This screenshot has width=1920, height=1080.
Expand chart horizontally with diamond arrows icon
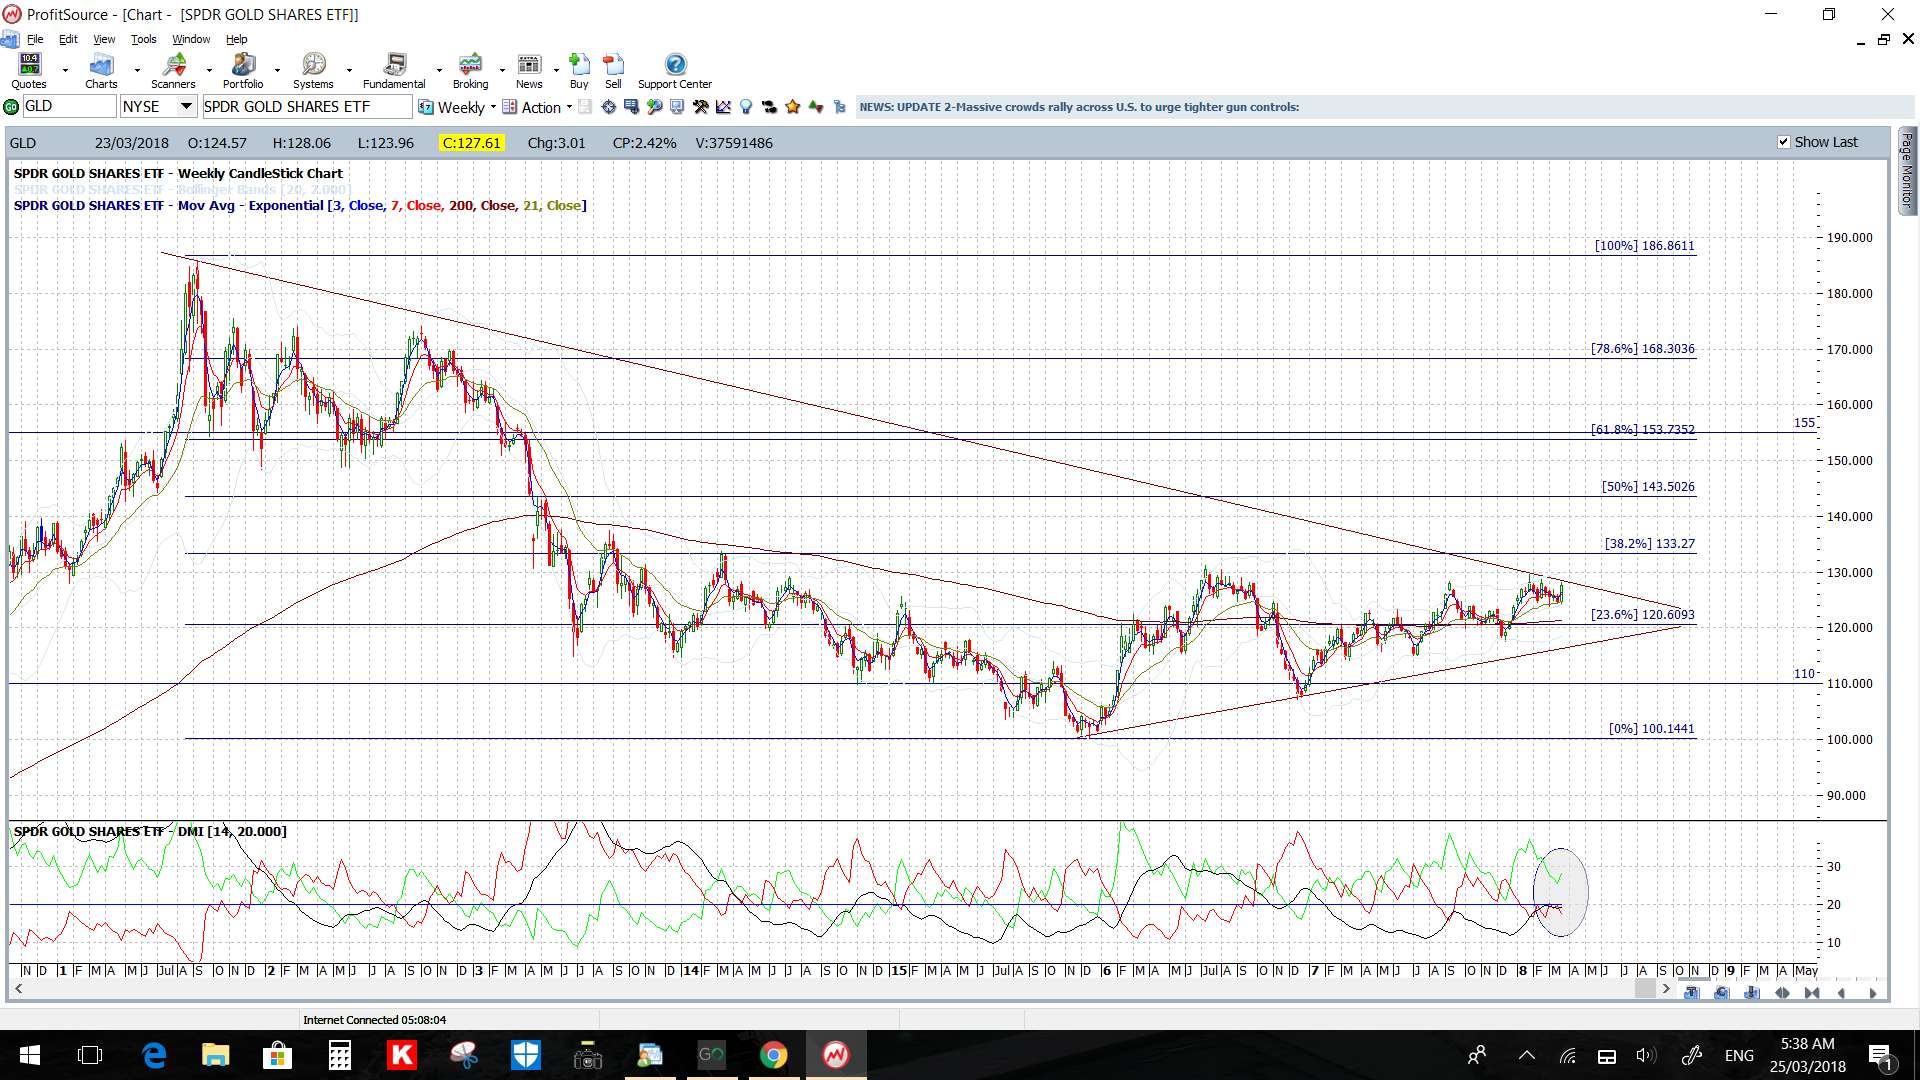(1782, 993)
